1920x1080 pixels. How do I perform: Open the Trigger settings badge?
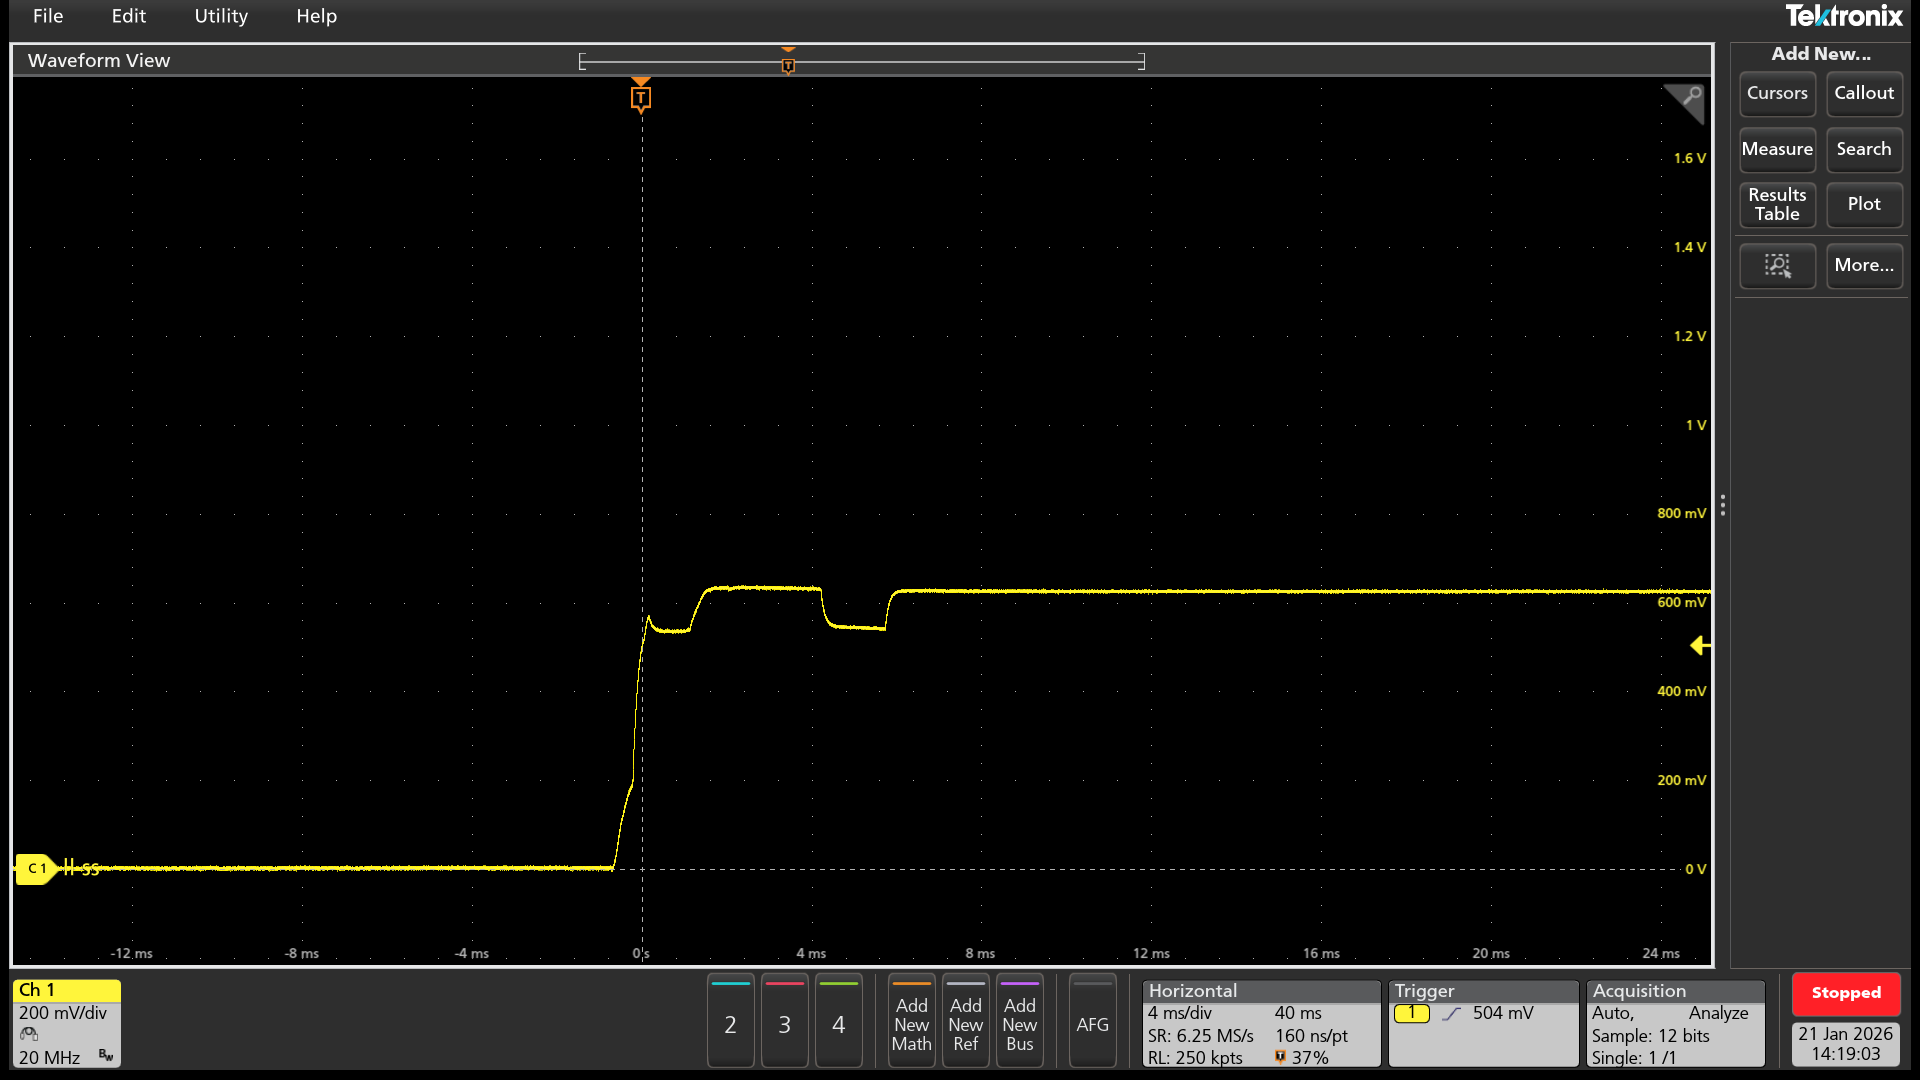1483,1023
